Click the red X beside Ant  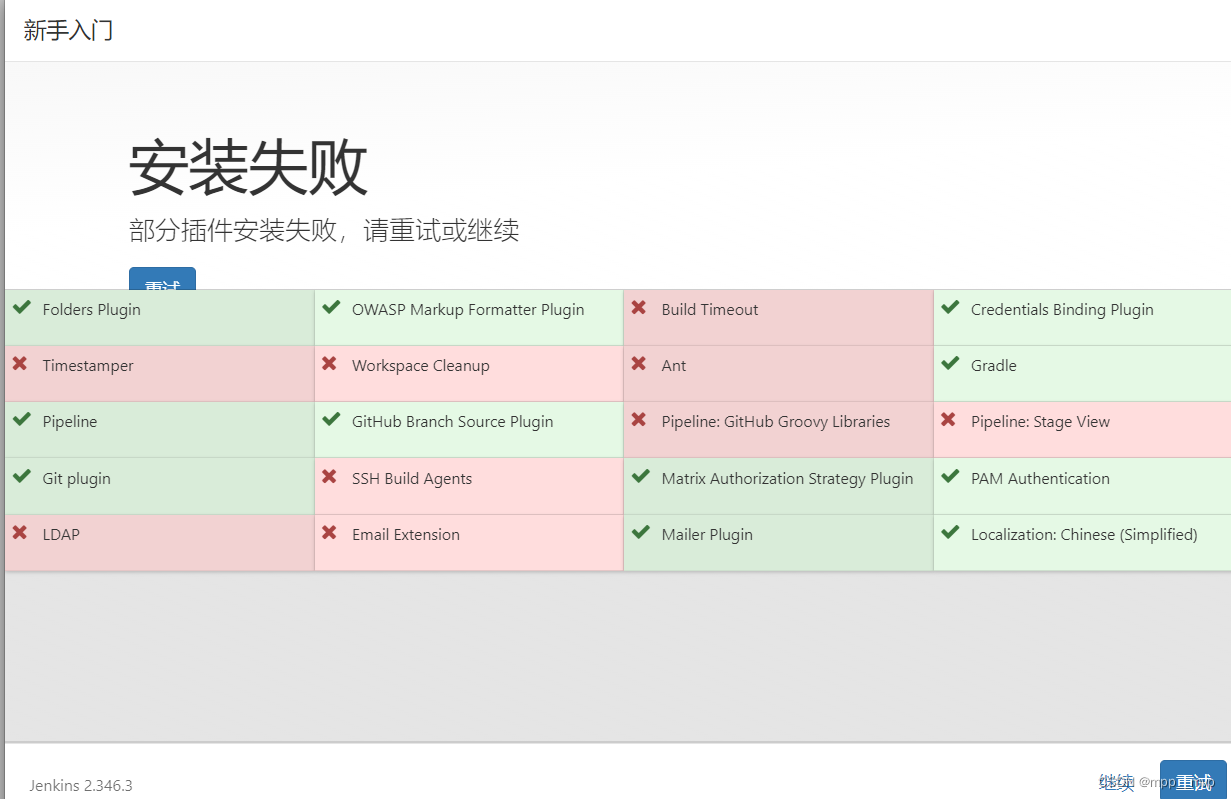pyautogui.click(x=639, y=364)
